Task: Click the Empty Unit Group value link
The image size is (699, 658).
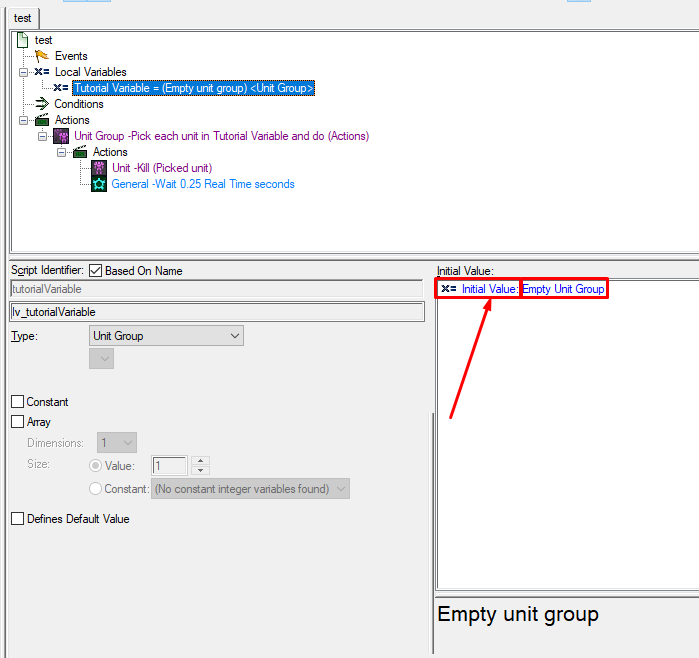Action: [563, 289]
